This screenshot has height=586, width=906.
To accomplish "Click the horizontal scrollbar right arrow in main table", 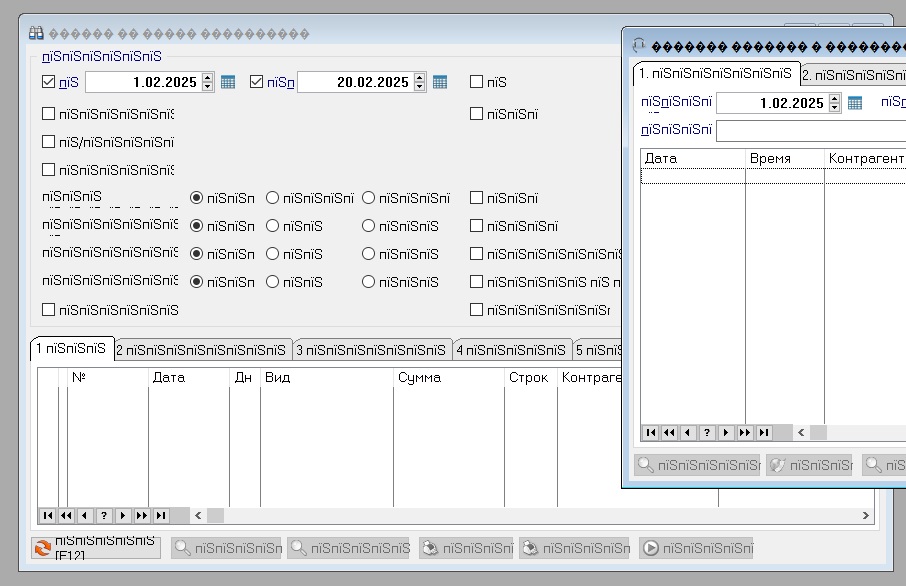I will 866,516.
